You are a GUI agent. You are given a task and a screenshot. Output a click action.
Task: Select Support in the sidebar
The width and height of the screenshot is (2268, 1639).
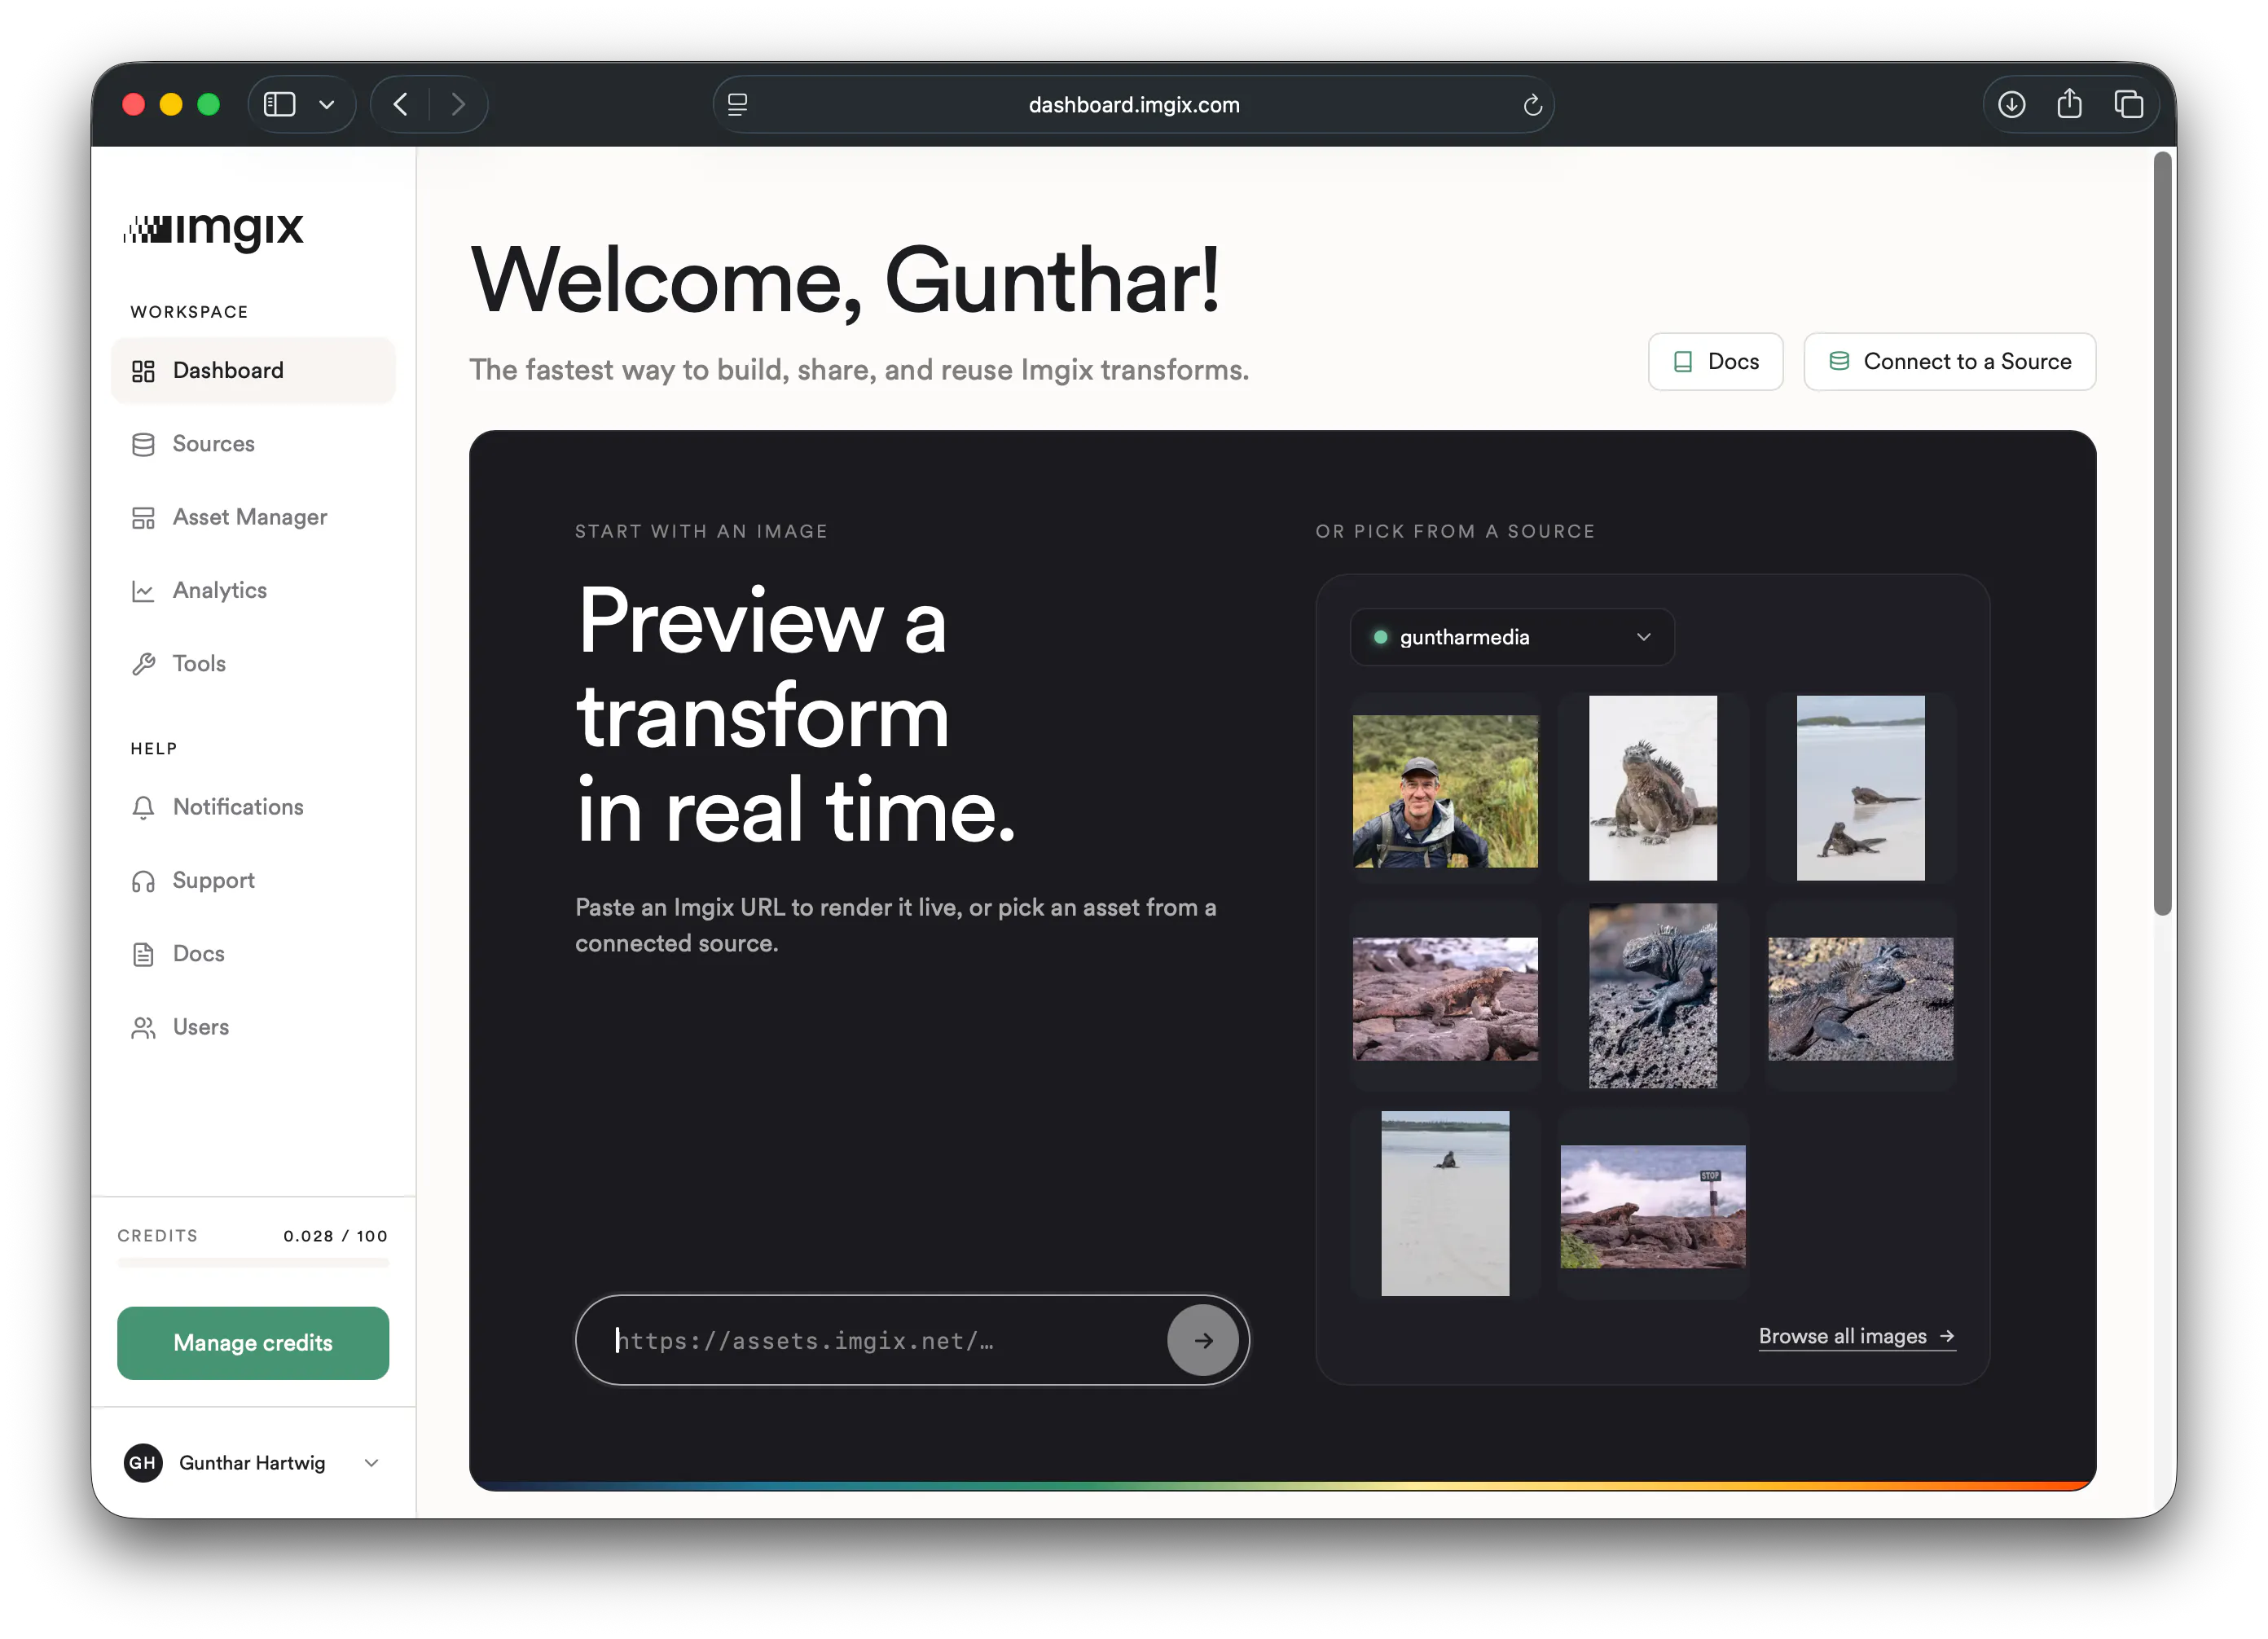click(253, 880)
